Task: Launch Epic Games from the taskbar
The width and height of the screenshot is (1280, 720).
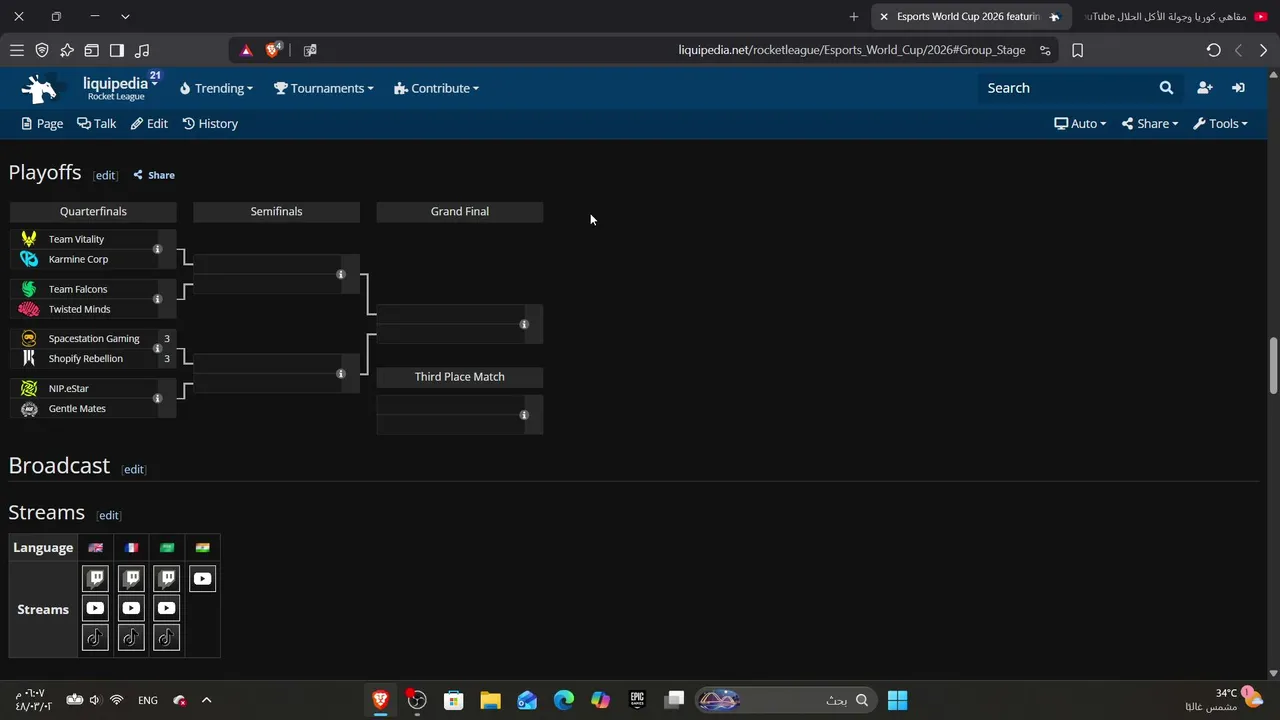Action: (x=637, y=700)
